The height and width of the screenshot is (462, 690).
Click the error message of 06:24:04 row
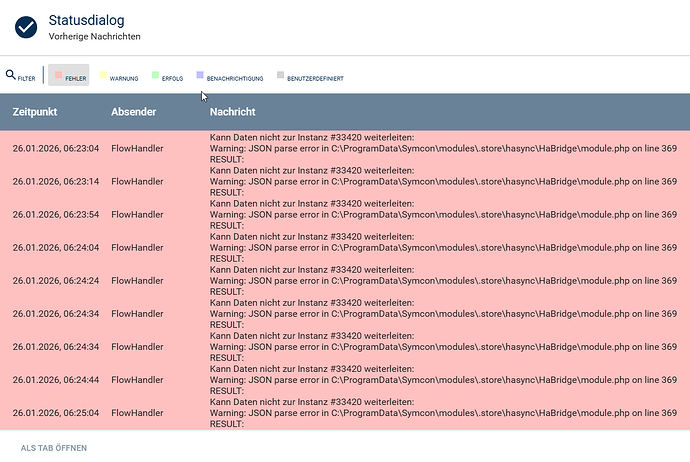pos(443,247)
